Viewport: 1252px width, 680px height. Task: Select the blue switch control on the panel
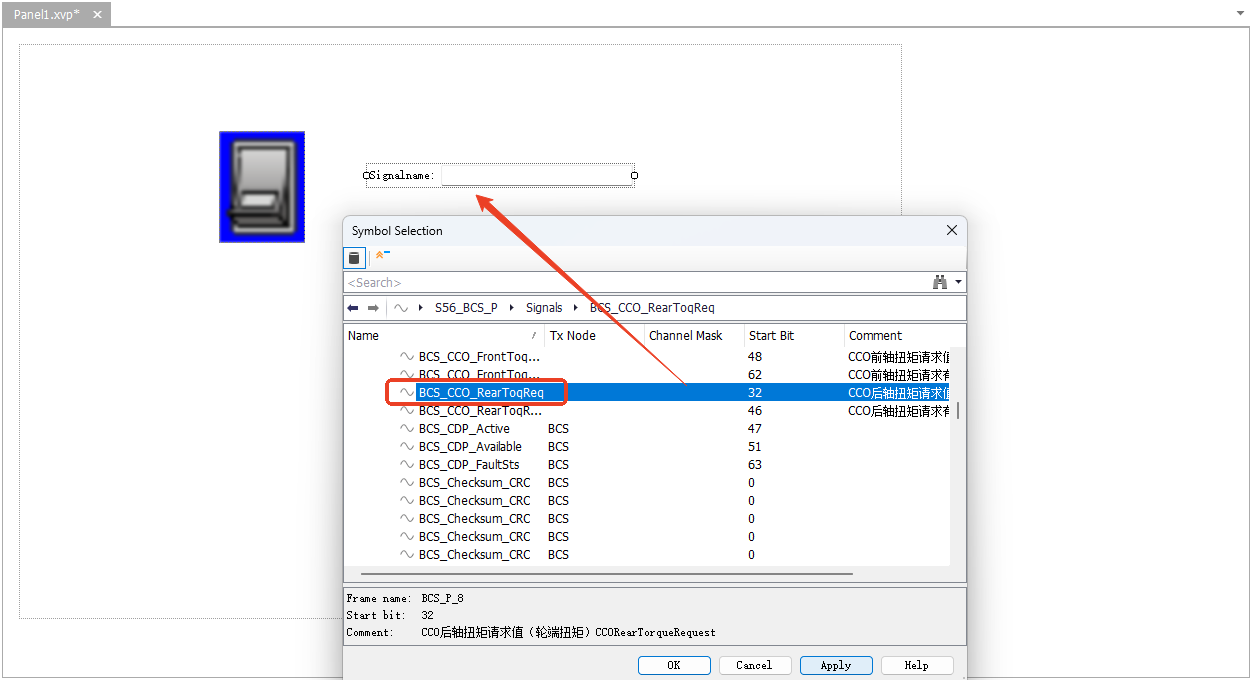pos(262,187)
